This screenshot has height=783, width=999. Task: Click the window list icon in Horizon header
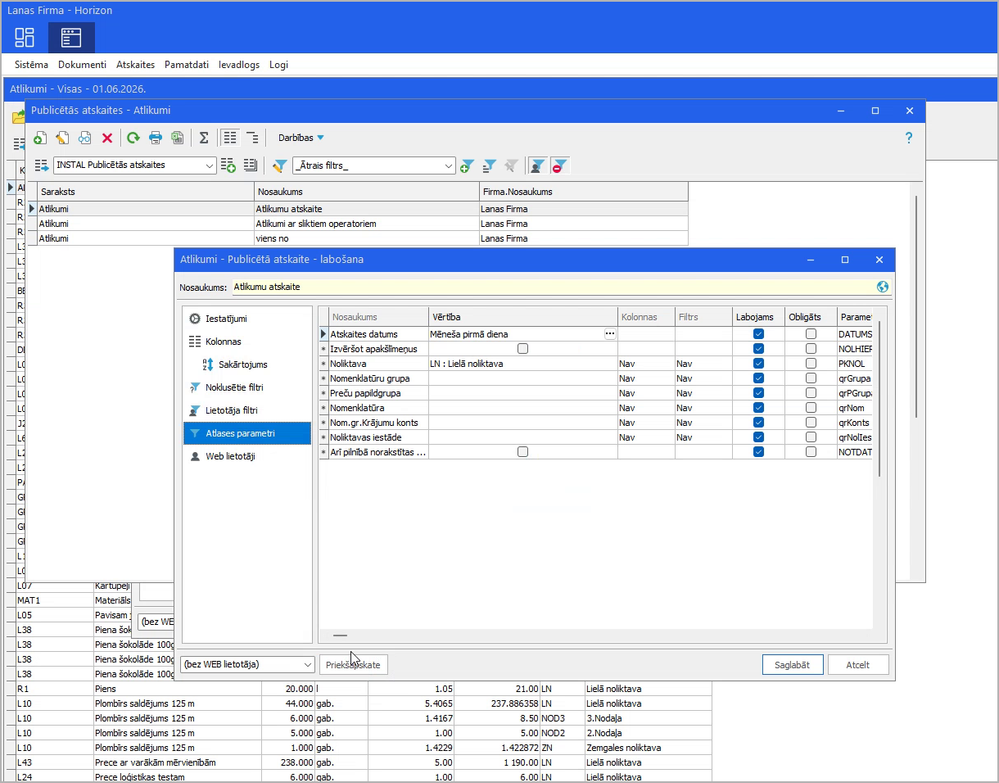(71, 38)
